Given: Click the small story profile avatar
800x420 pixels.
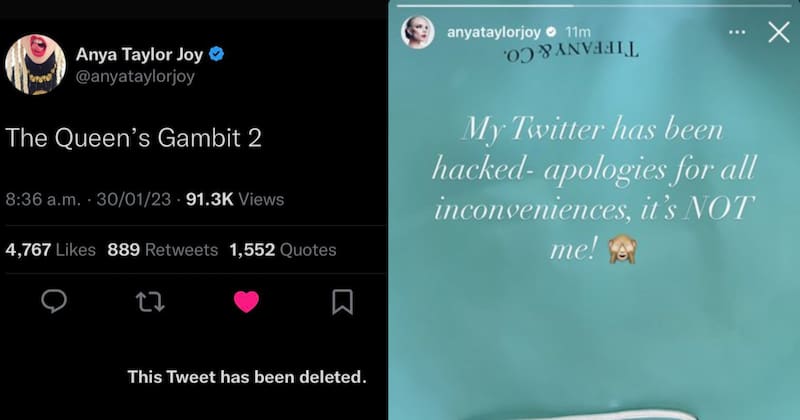Looking at the screenshot, I should tap(417, 32).
